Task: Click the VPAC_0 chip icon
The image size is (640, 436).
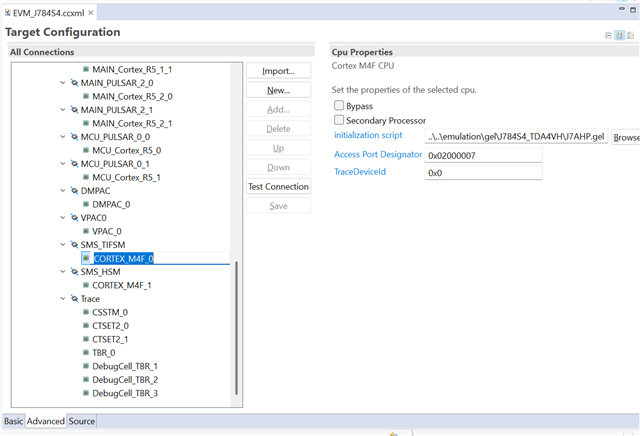Action: pyautogui.click(x=85, y=231)
